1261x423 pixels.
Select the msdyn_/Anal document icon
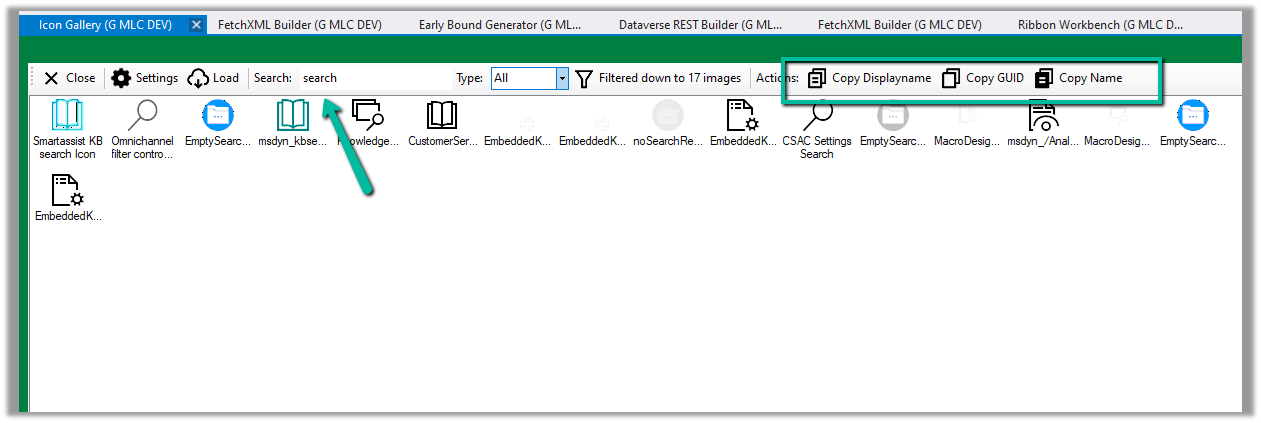tap(1043, 117)
